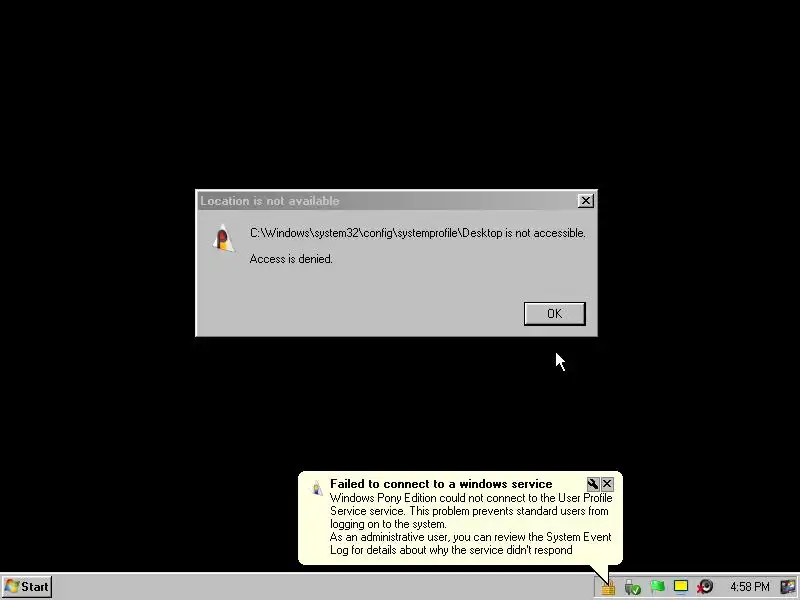Click the yellow monitor network tray icon
This screenshot has width=800, height=600.
681,587
